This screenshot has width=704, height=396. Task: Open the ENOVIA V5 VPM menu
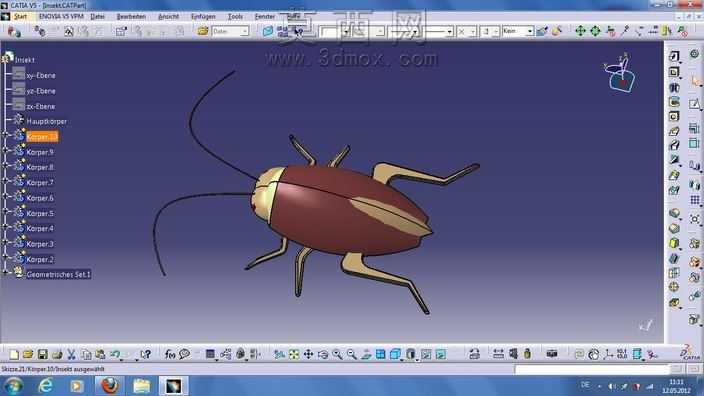pyautogui.click(x=61, y=16)
